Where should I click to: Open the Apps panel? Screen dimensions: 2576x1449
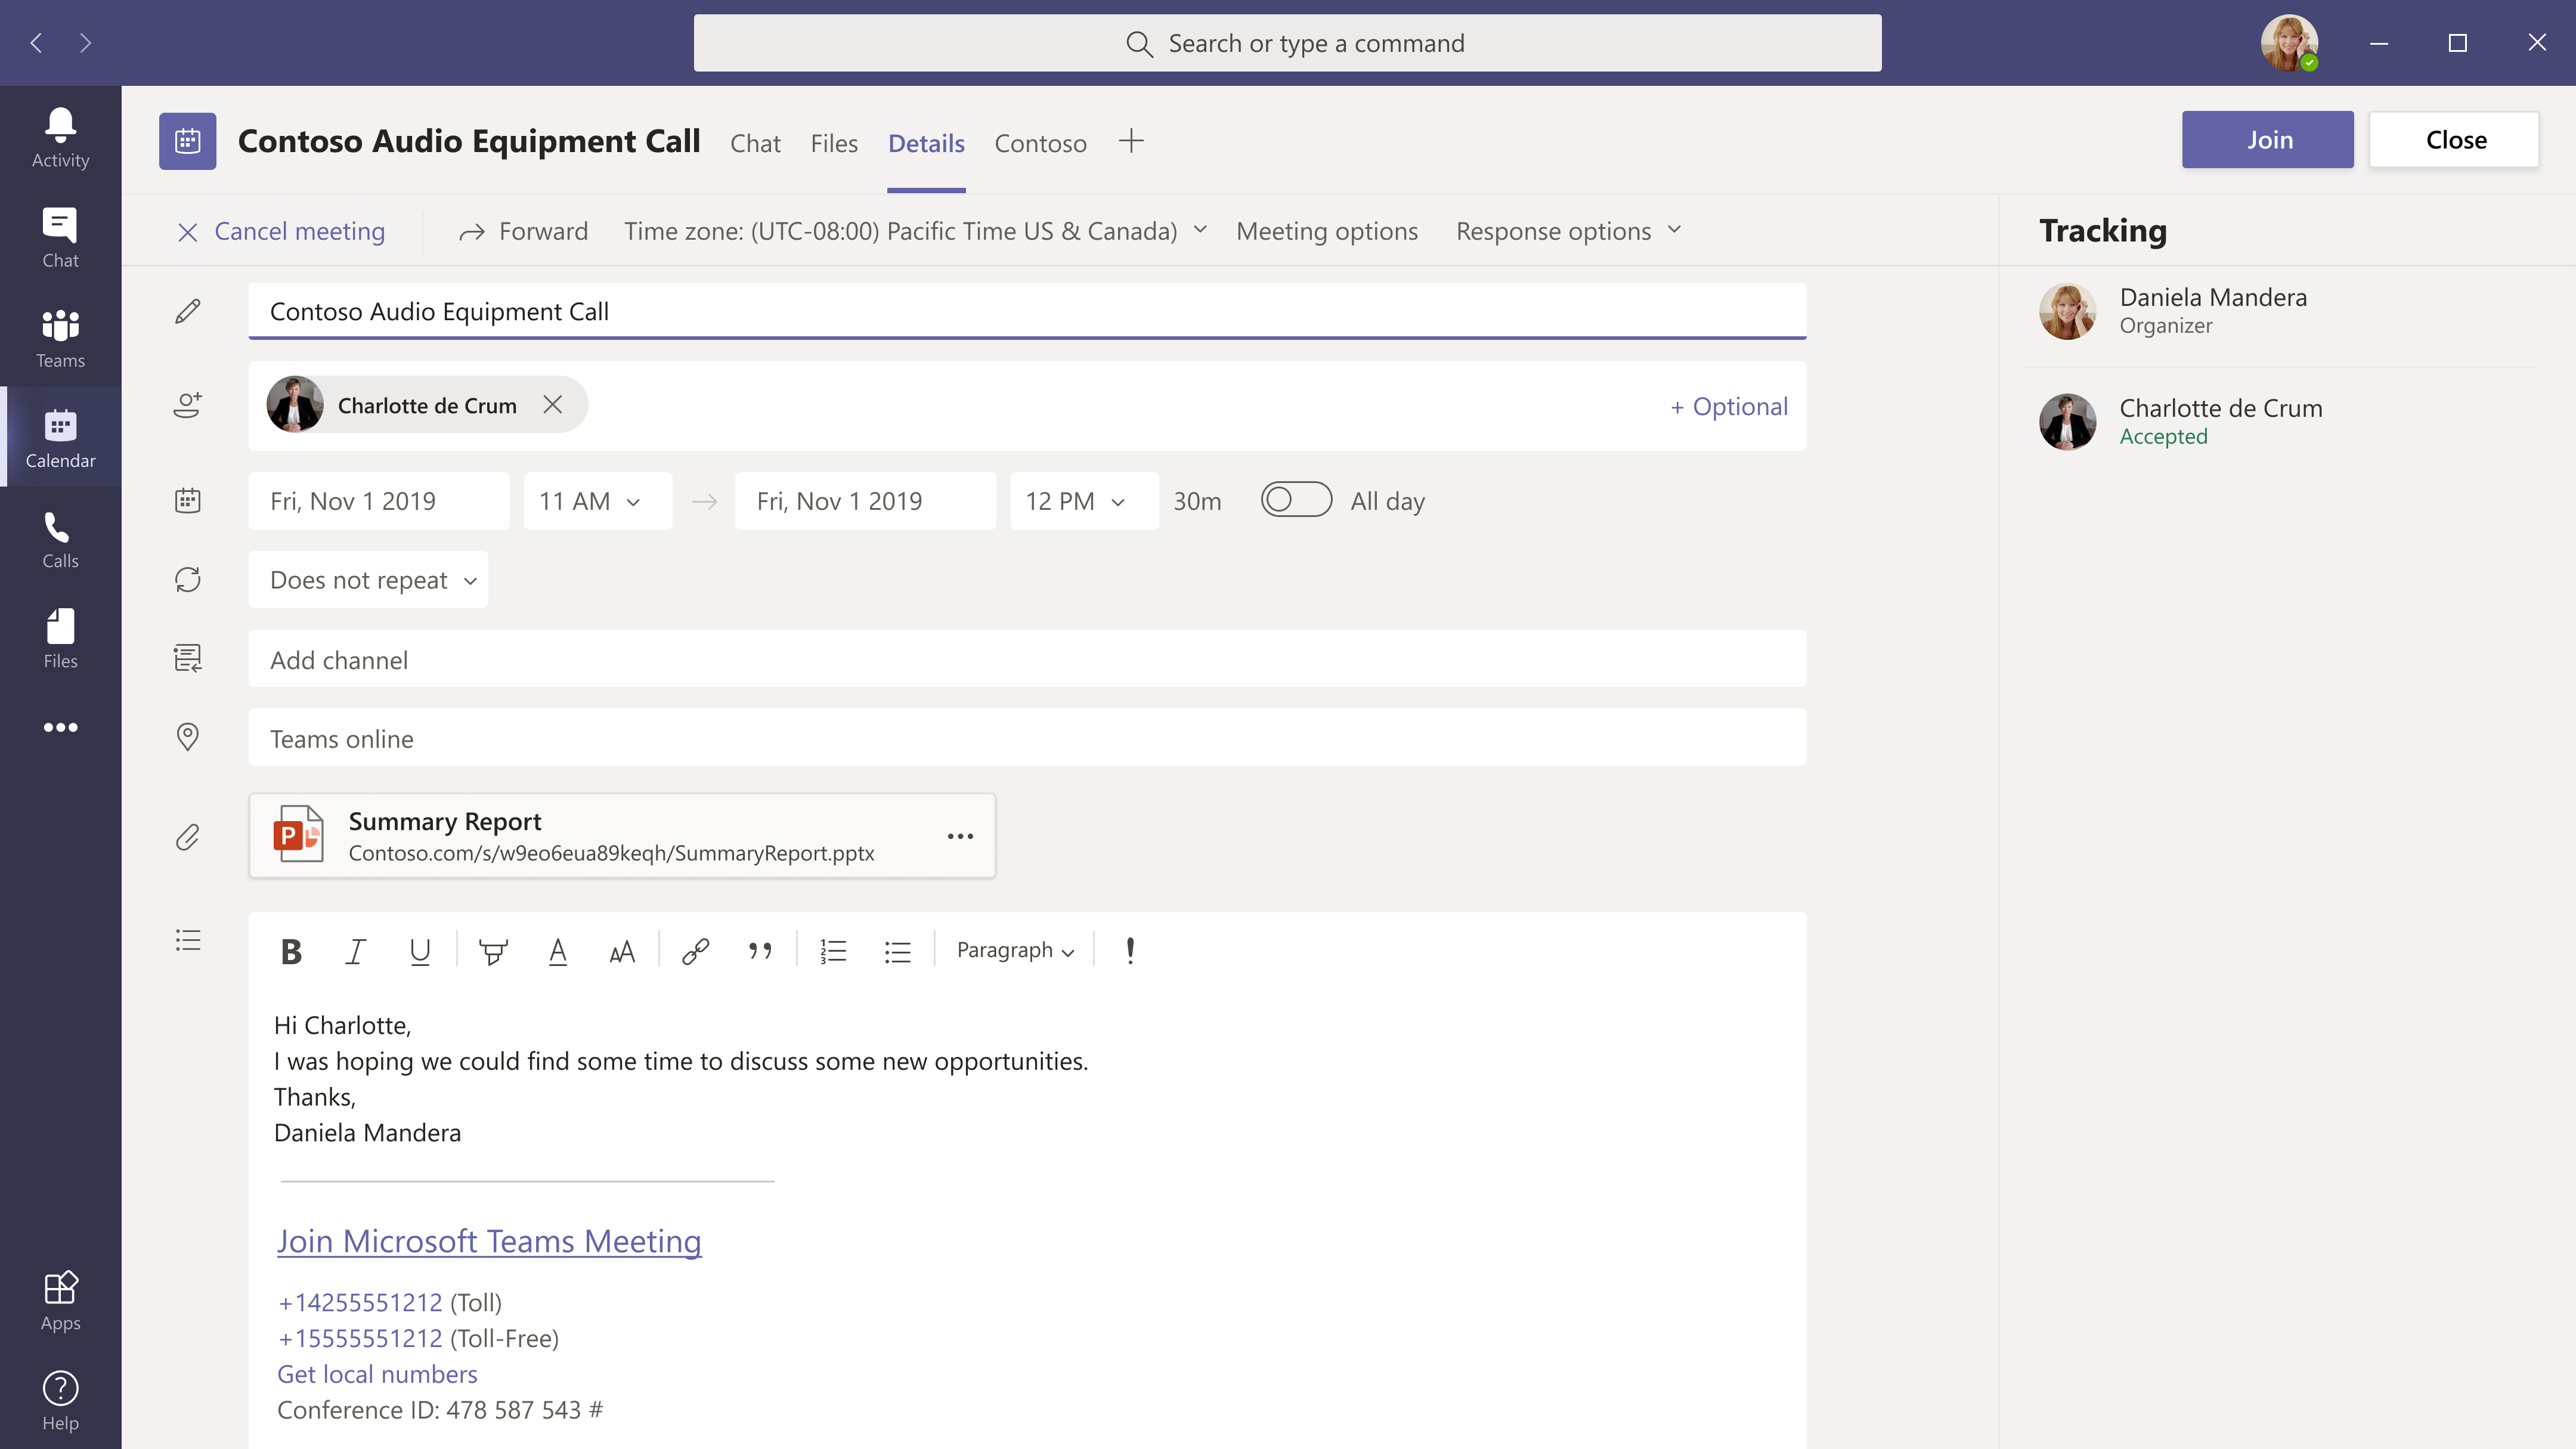tap(59, 1300)
